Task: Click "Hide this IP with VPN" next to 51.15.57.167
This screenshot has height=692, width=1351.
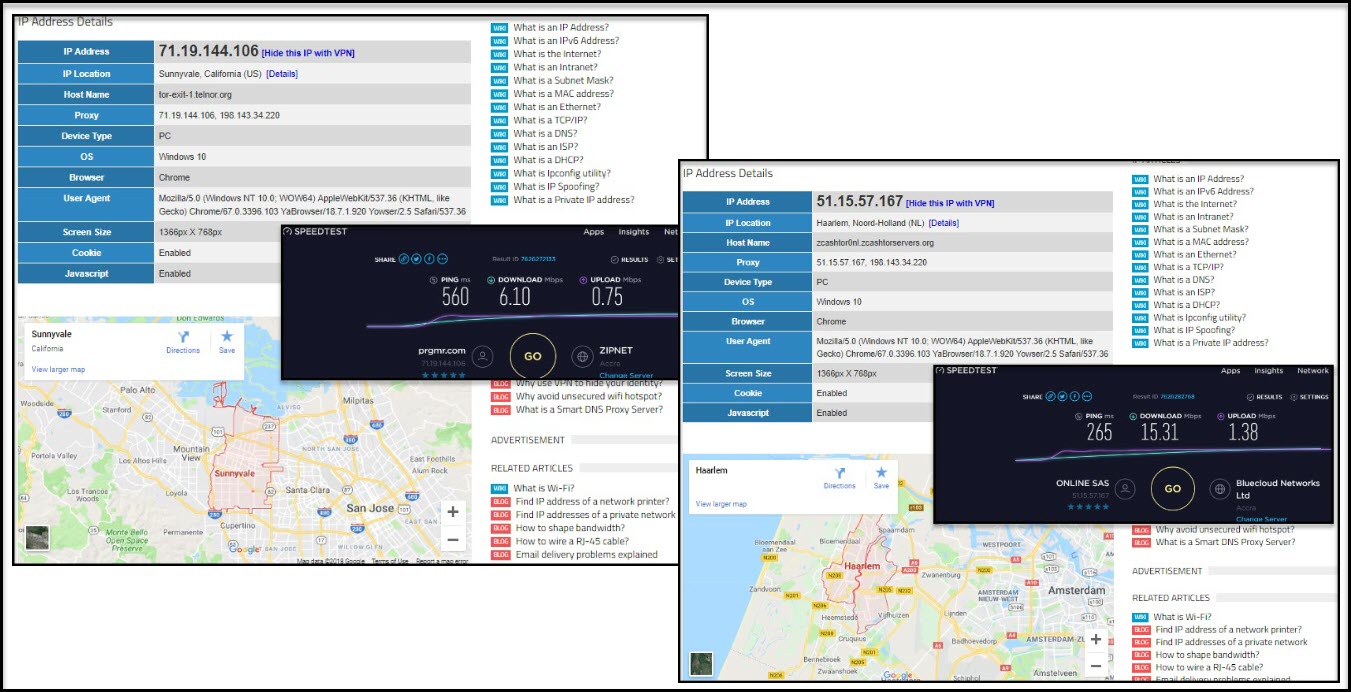Action: pyautogui.click(x=948, y=203)
